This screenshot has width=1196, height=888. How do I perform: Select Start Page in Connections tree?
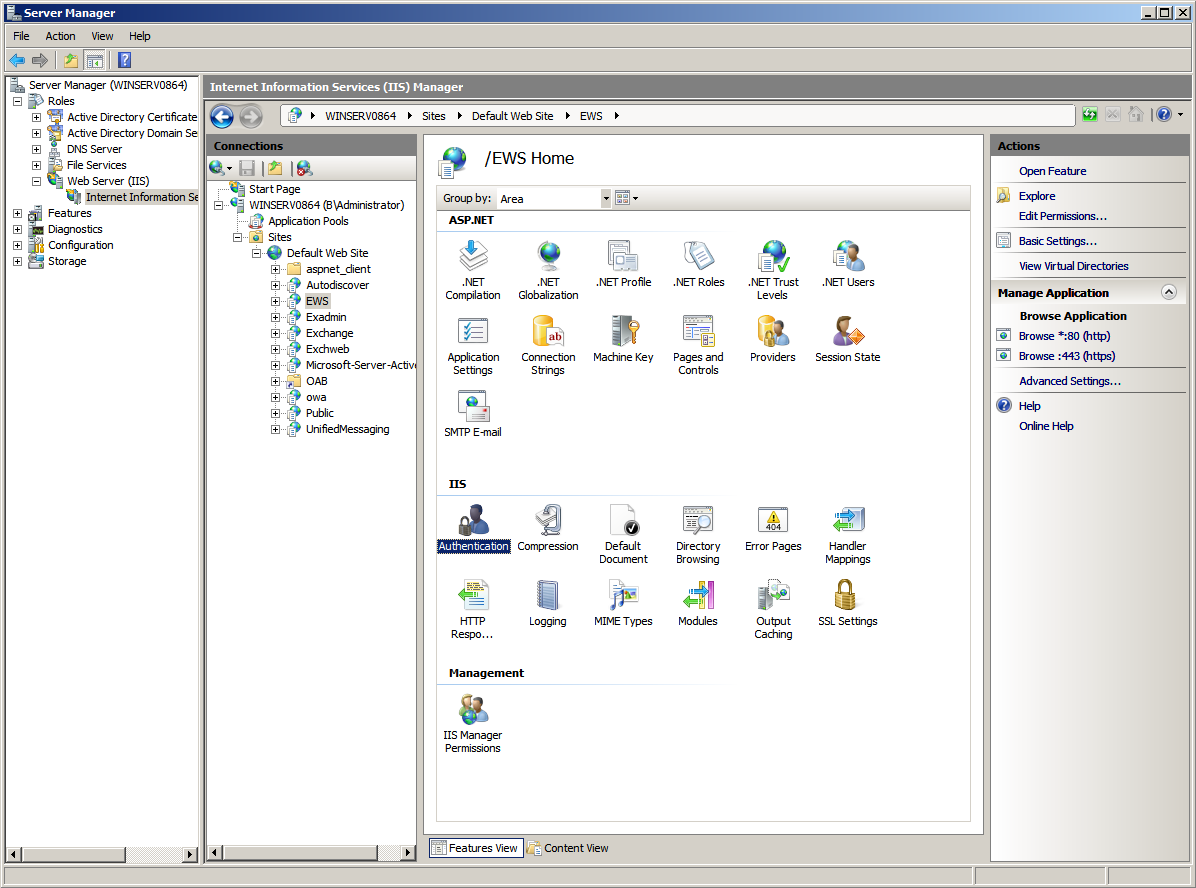pos(275,188)
